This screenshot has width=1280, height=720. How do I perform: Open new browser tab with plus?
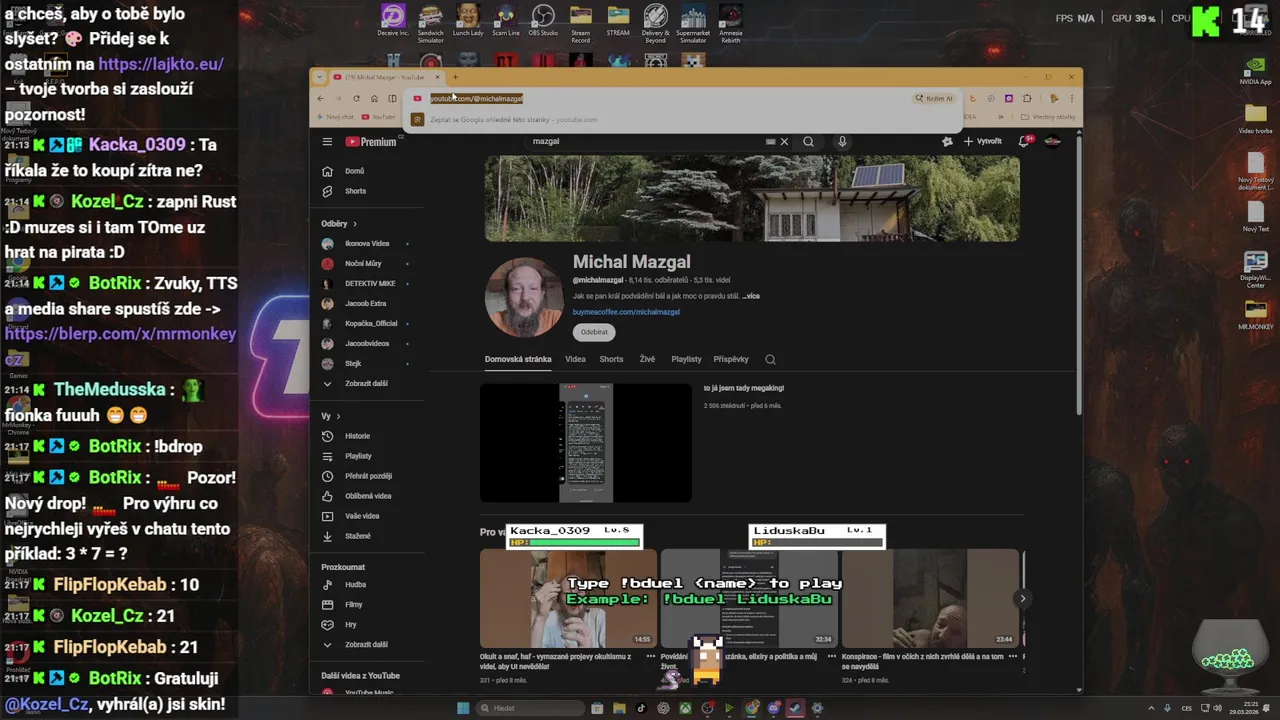pyautogui.click(x=455, y=77)
